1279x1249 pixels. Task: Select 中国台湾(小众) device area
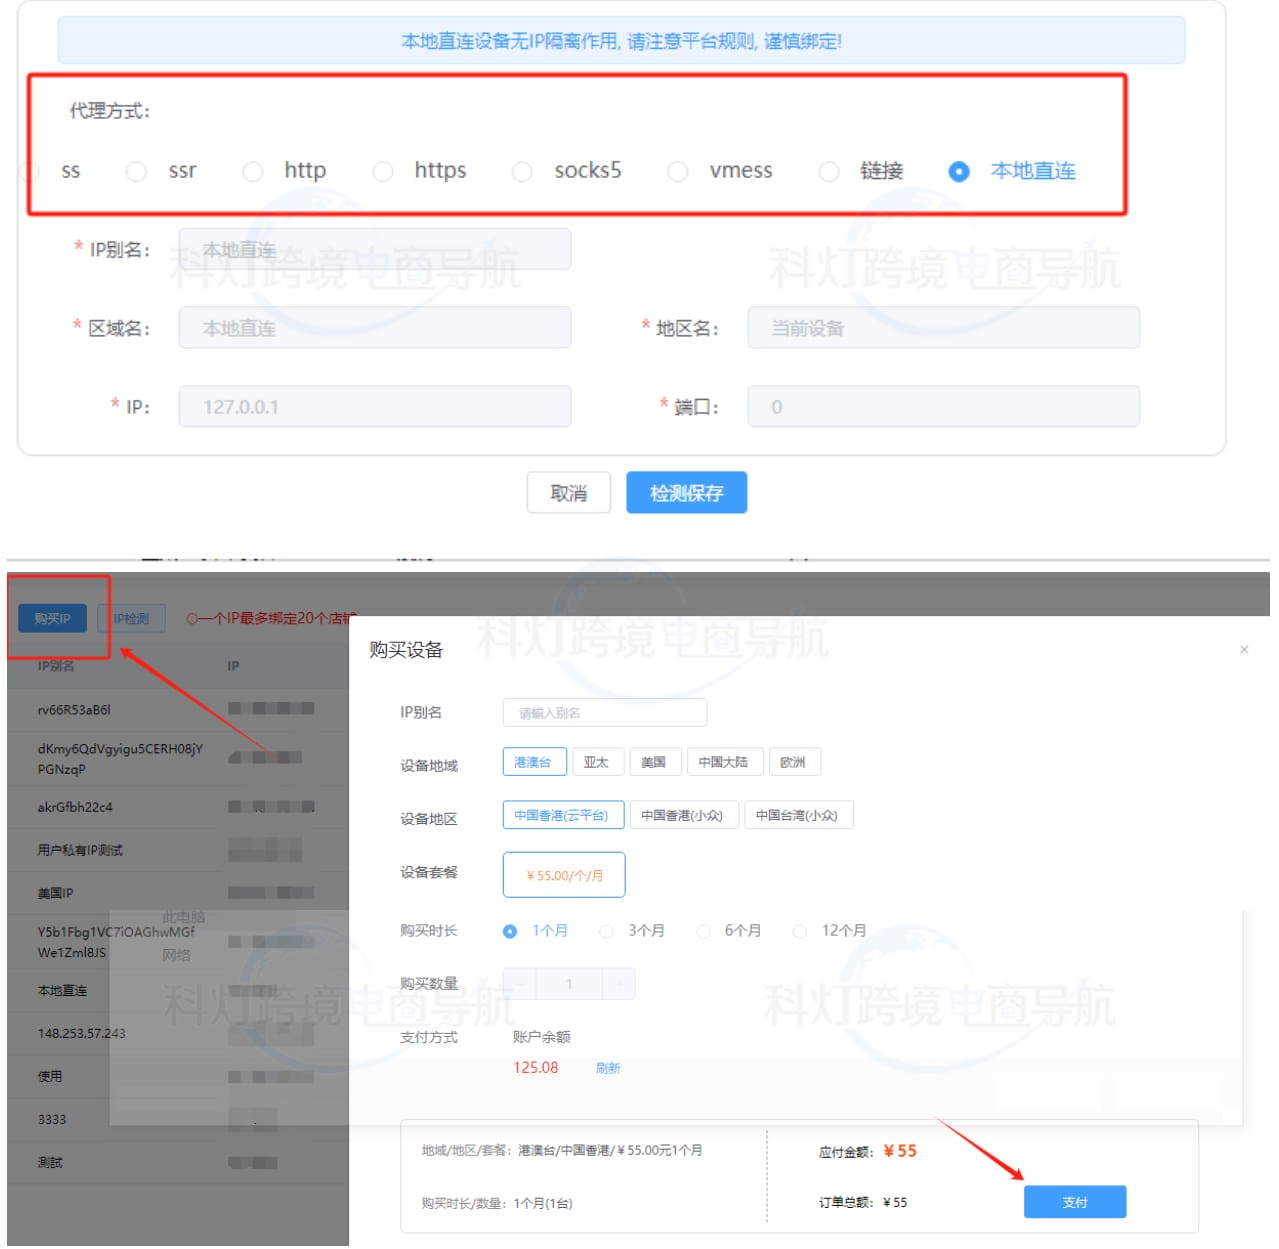click(798, 814)
